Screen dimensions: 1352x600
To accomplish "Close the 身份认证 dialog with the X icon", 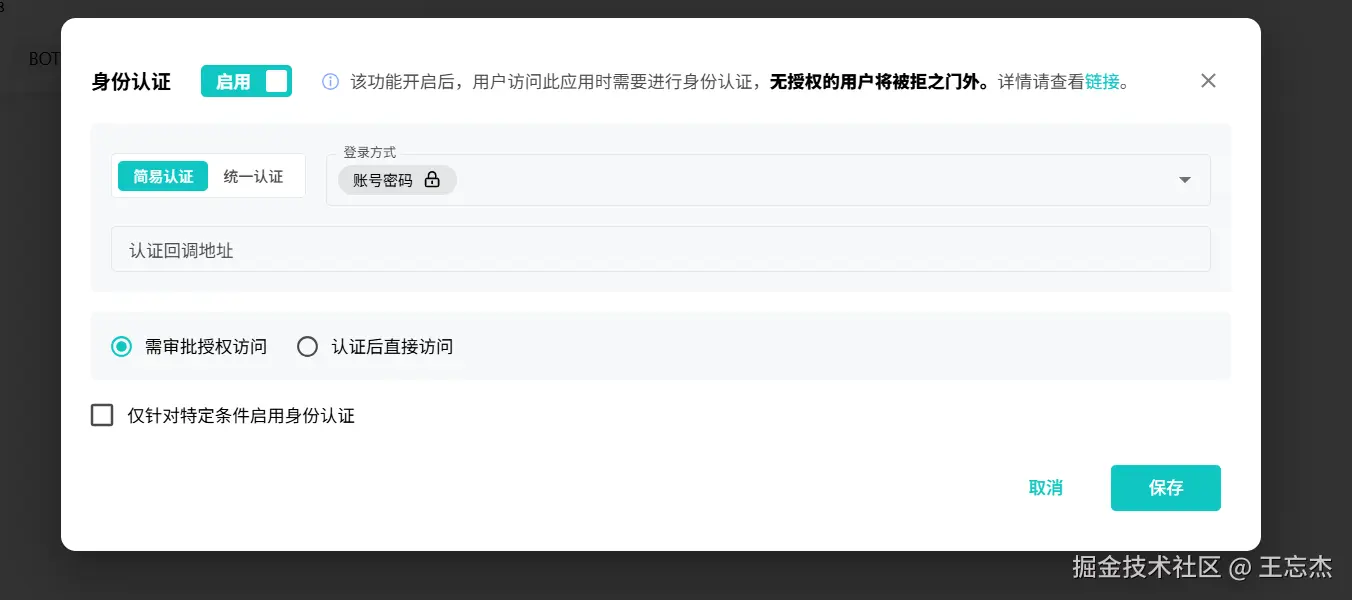I will click(x=1208, y=81).
